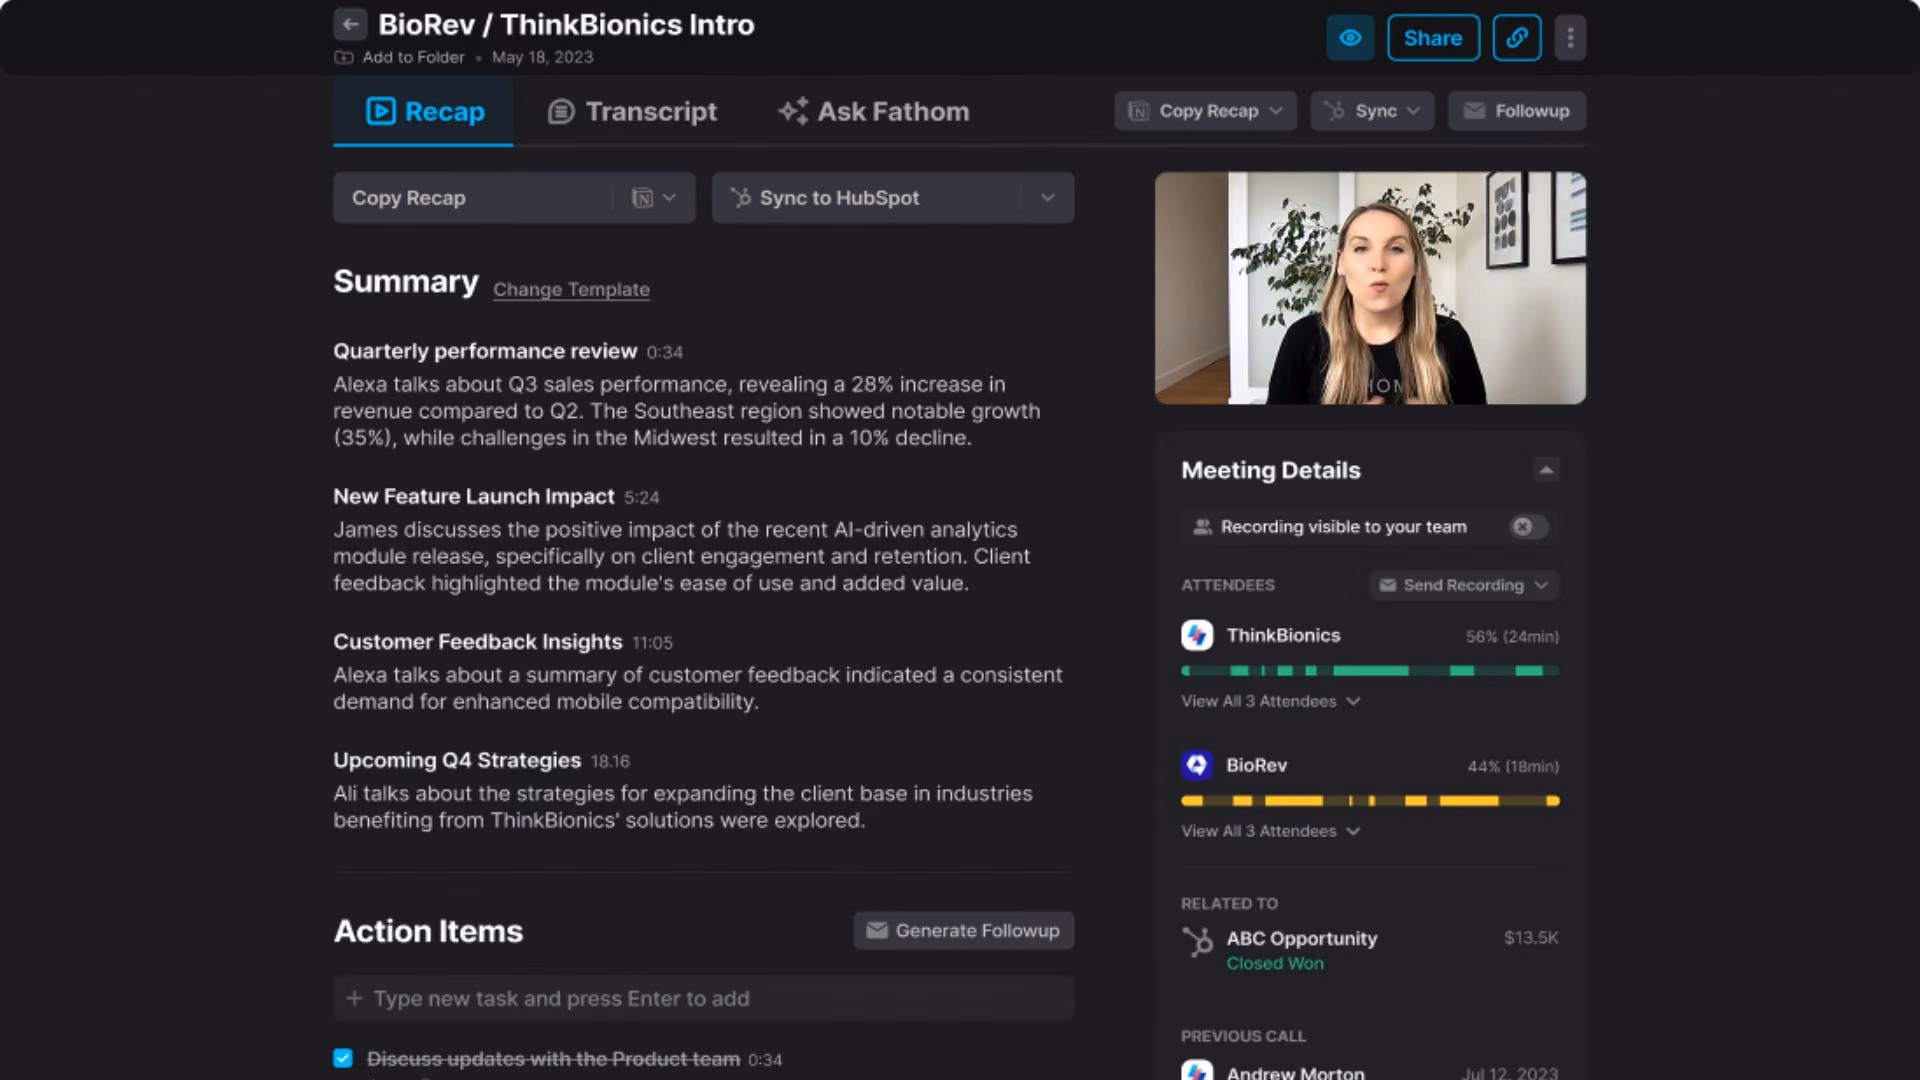
Task: Click the HubSpot icon on tab bar Sync
Action: pyautogui.click(x=1335, y=111)
